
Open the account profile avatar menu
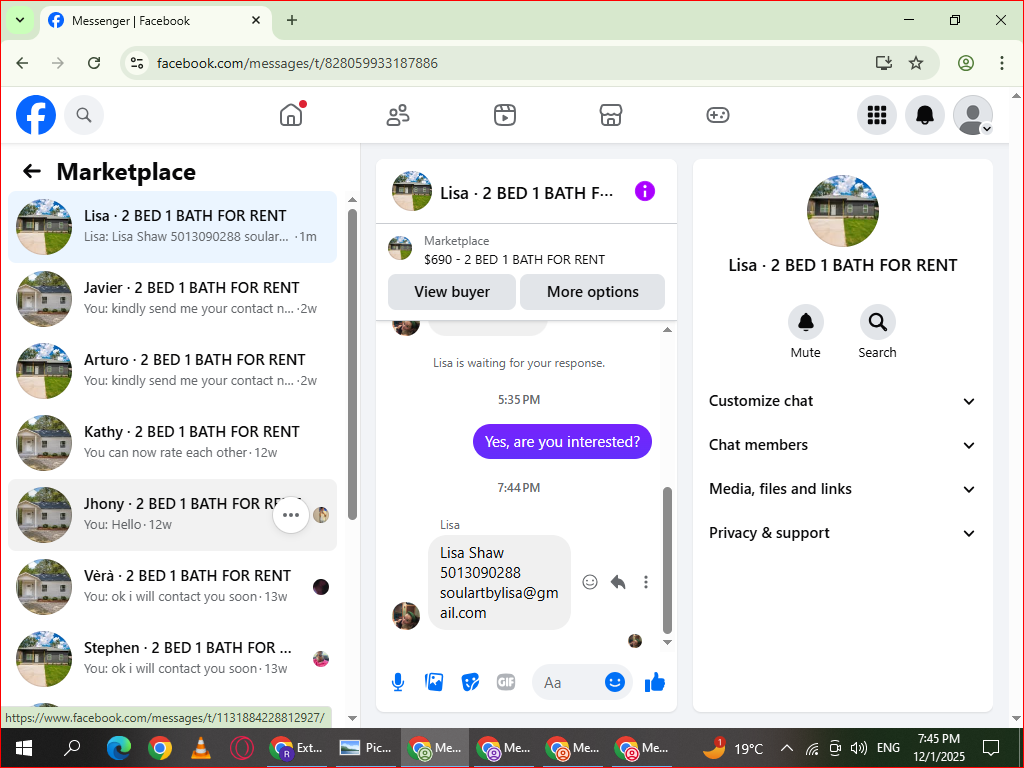pos(972,115)
